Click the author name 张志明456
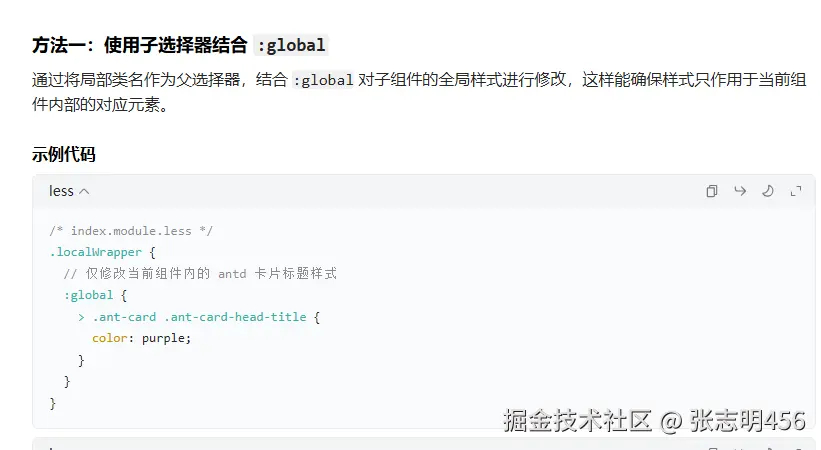This screenshot has width=821, height=450. (747, 421)
